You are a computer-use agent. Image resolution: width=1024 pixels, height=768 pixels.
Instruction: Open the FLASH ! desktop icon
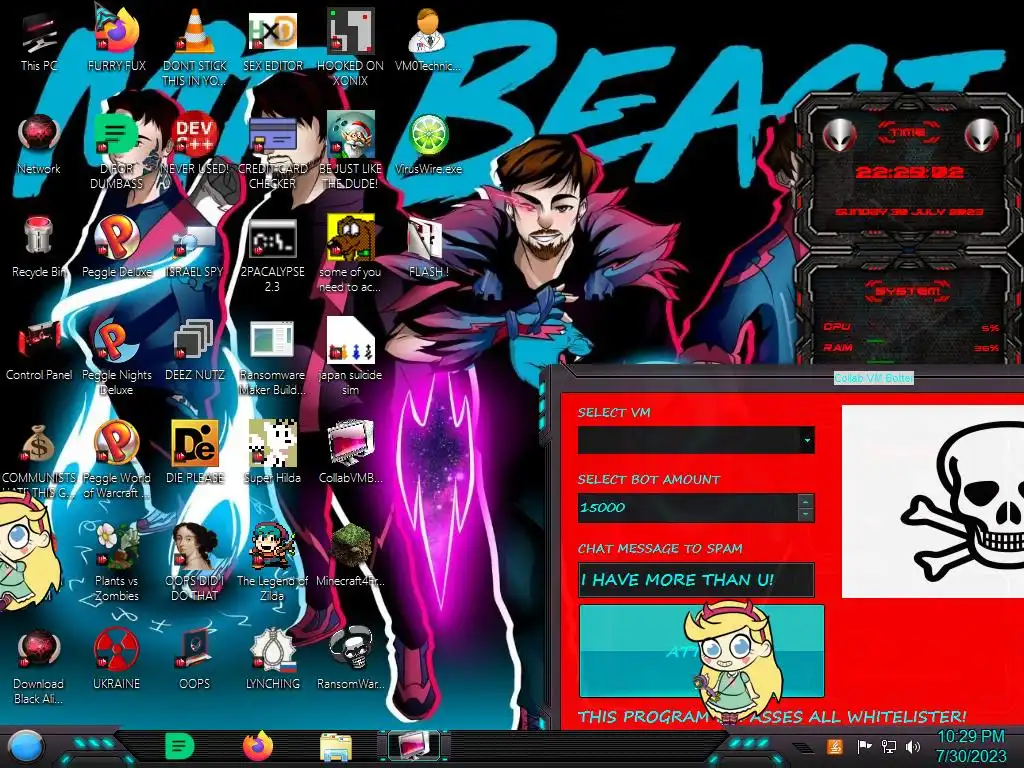(x=428, y=247)
